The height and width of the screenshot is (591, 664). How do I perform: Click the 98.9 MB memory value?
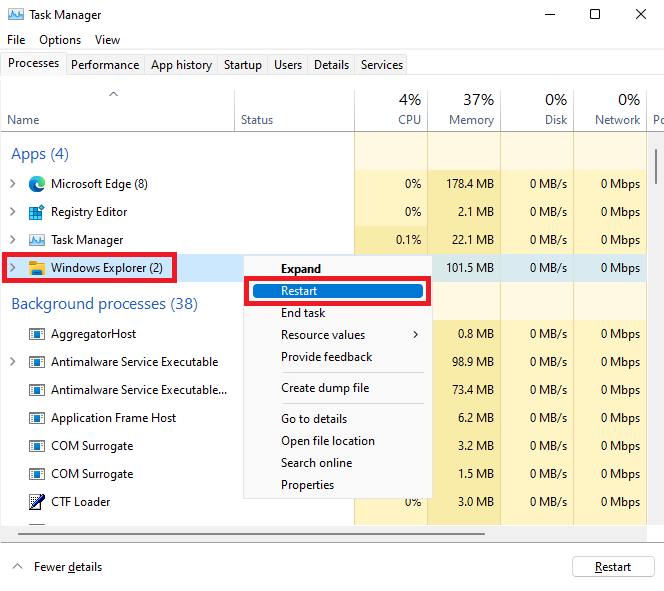tap(473, 362)
